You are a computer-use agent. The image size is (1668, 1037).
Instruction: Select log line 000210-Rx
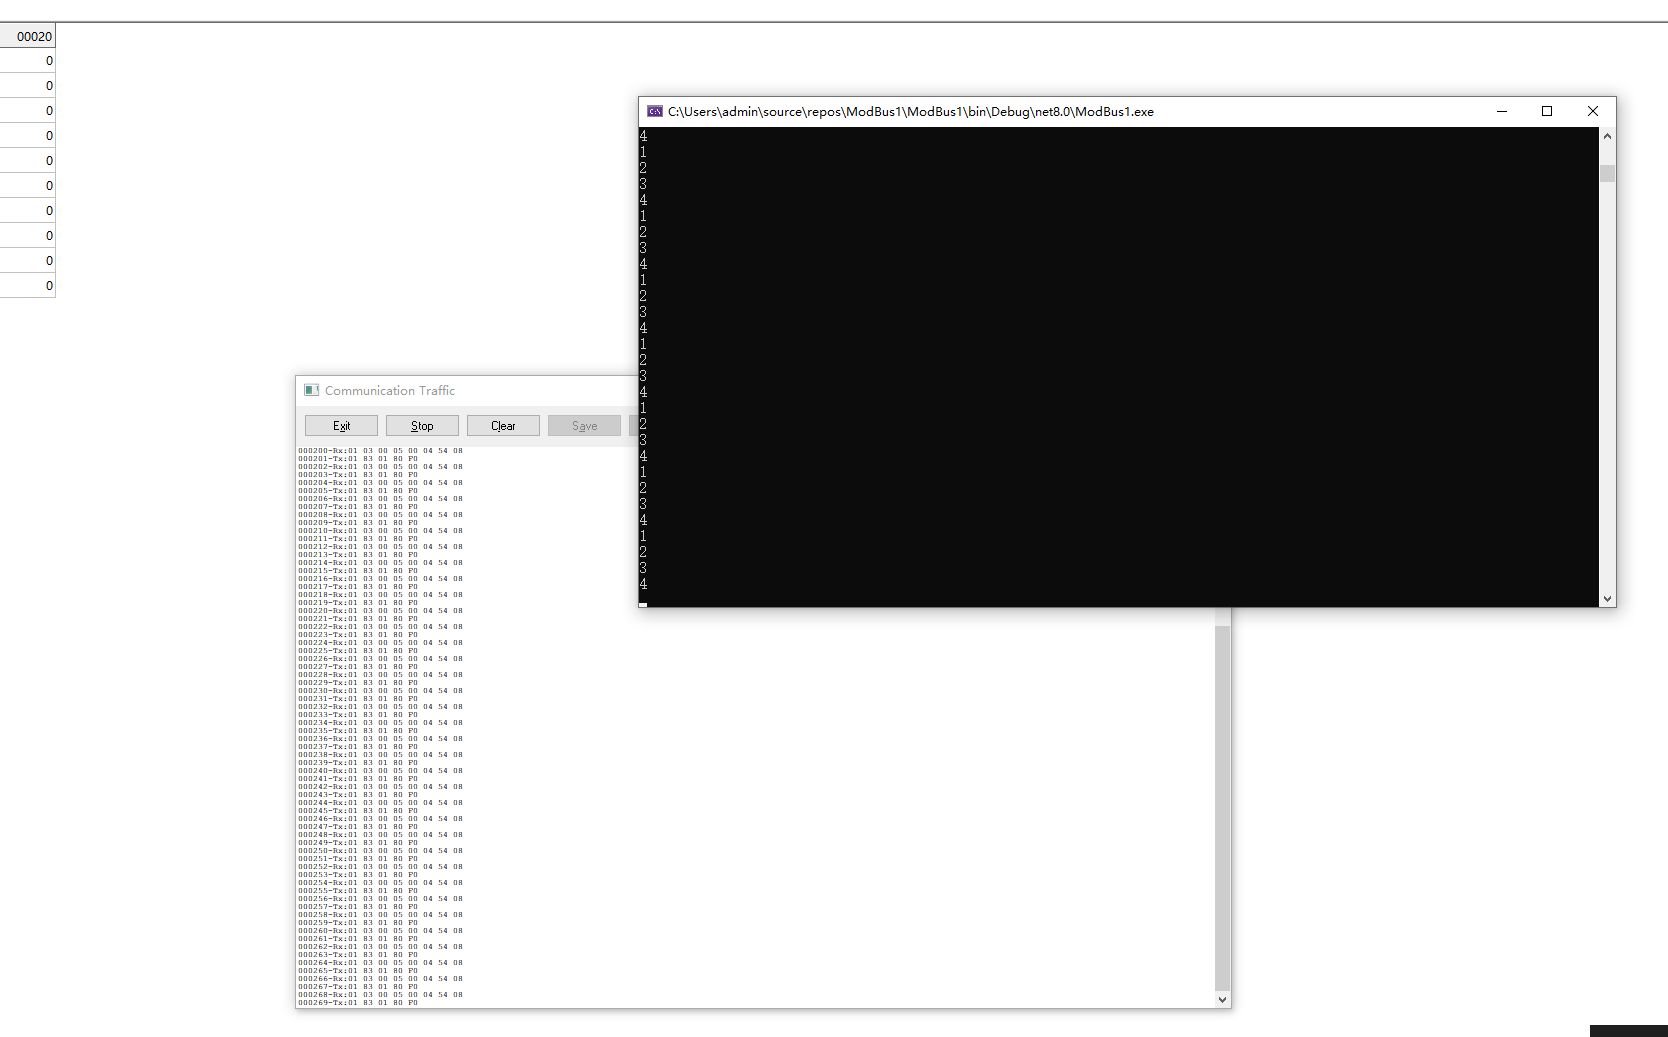[380, 531]
